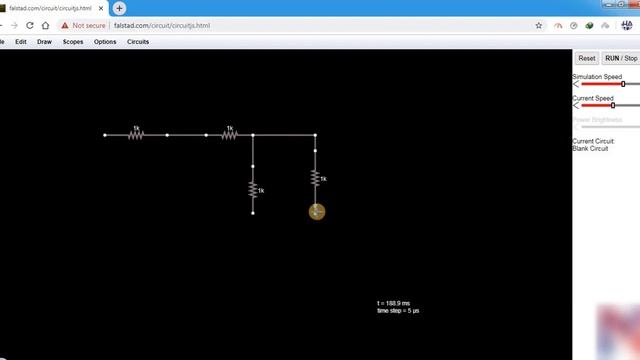Select the leftmost horizontal 1k resistor
Viewport: 640px width, 360px height.
136,135
